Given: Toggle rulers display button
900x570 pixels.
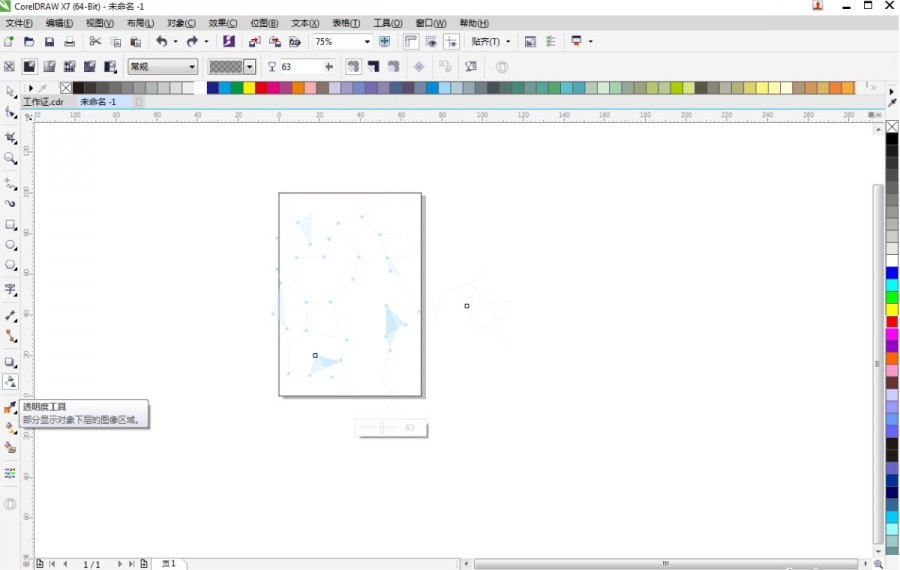Looking at the screenshot, I should [x=410, y=41].
